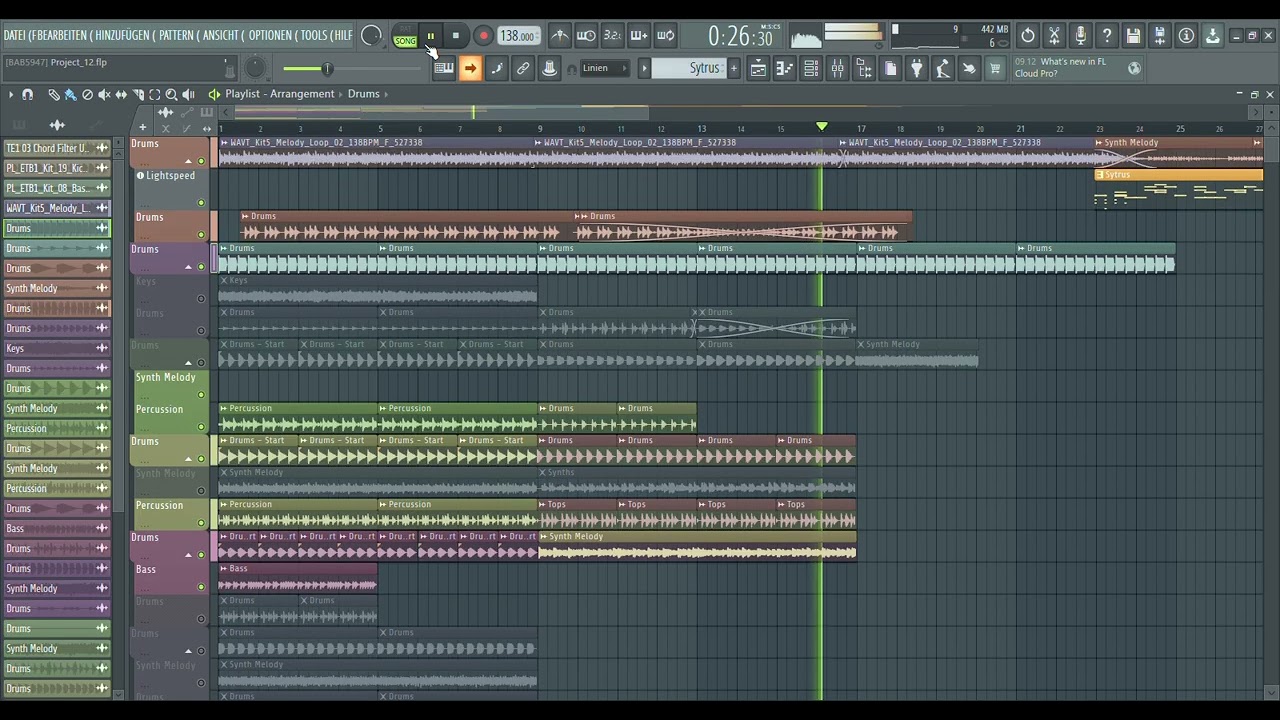
Task: Toggle the overdub icon
Action: [638, 36]
